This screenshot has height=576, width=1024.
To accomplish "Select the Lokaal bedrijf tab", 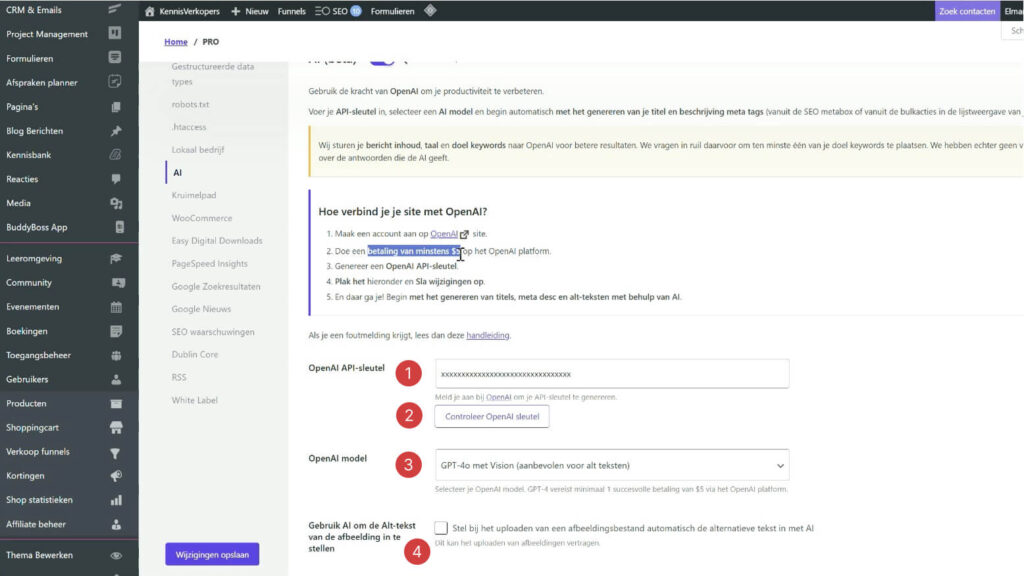I will [x=198, y=150].
